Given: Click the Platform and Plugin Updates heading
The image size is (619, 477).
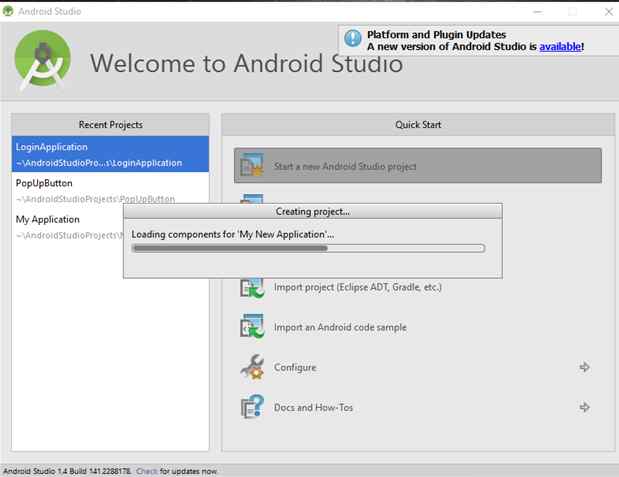Looking at the screenshot, I should point(436,35).
